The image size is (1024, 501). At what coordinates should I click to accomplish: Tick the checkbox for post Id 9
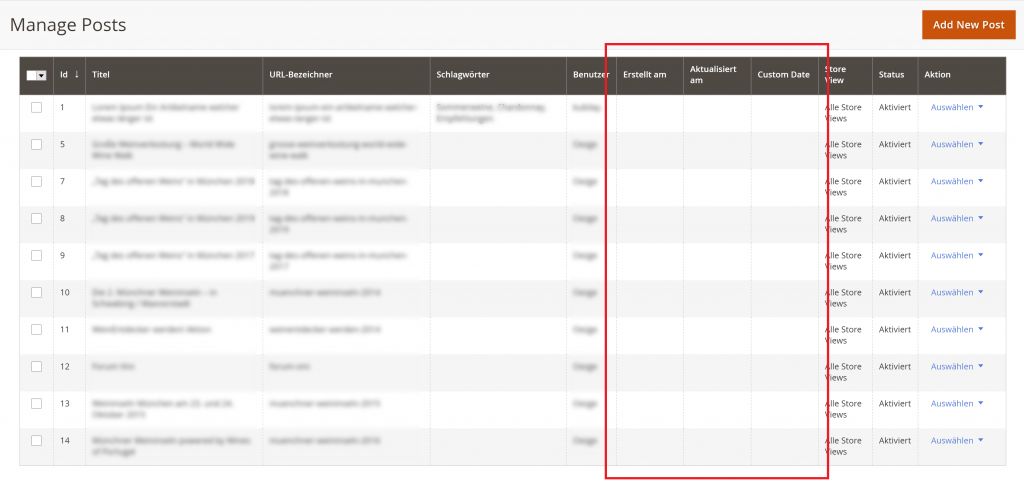37,255
